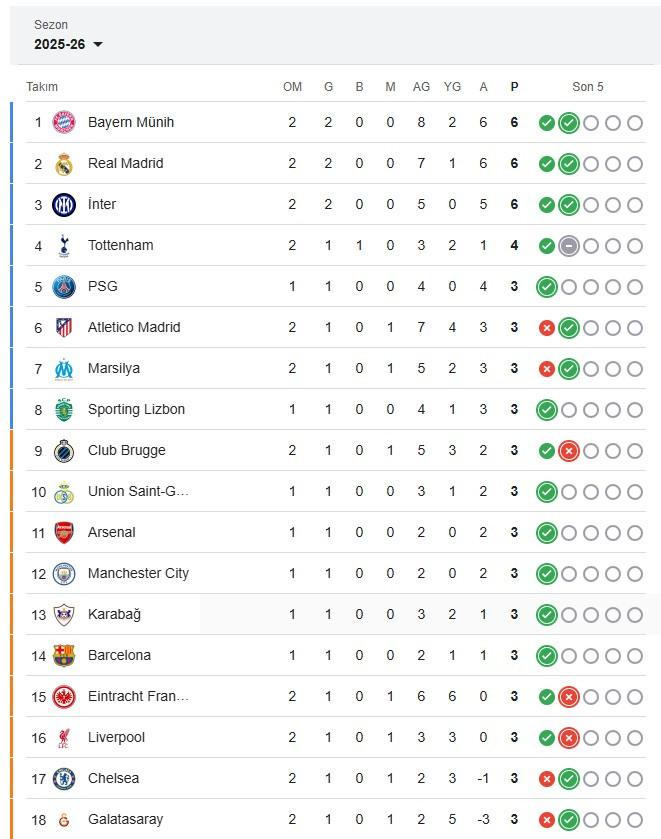The width and height of the screenshot is (661, 839).
Task: Click the Barcelona club crest
Action: 64,655
